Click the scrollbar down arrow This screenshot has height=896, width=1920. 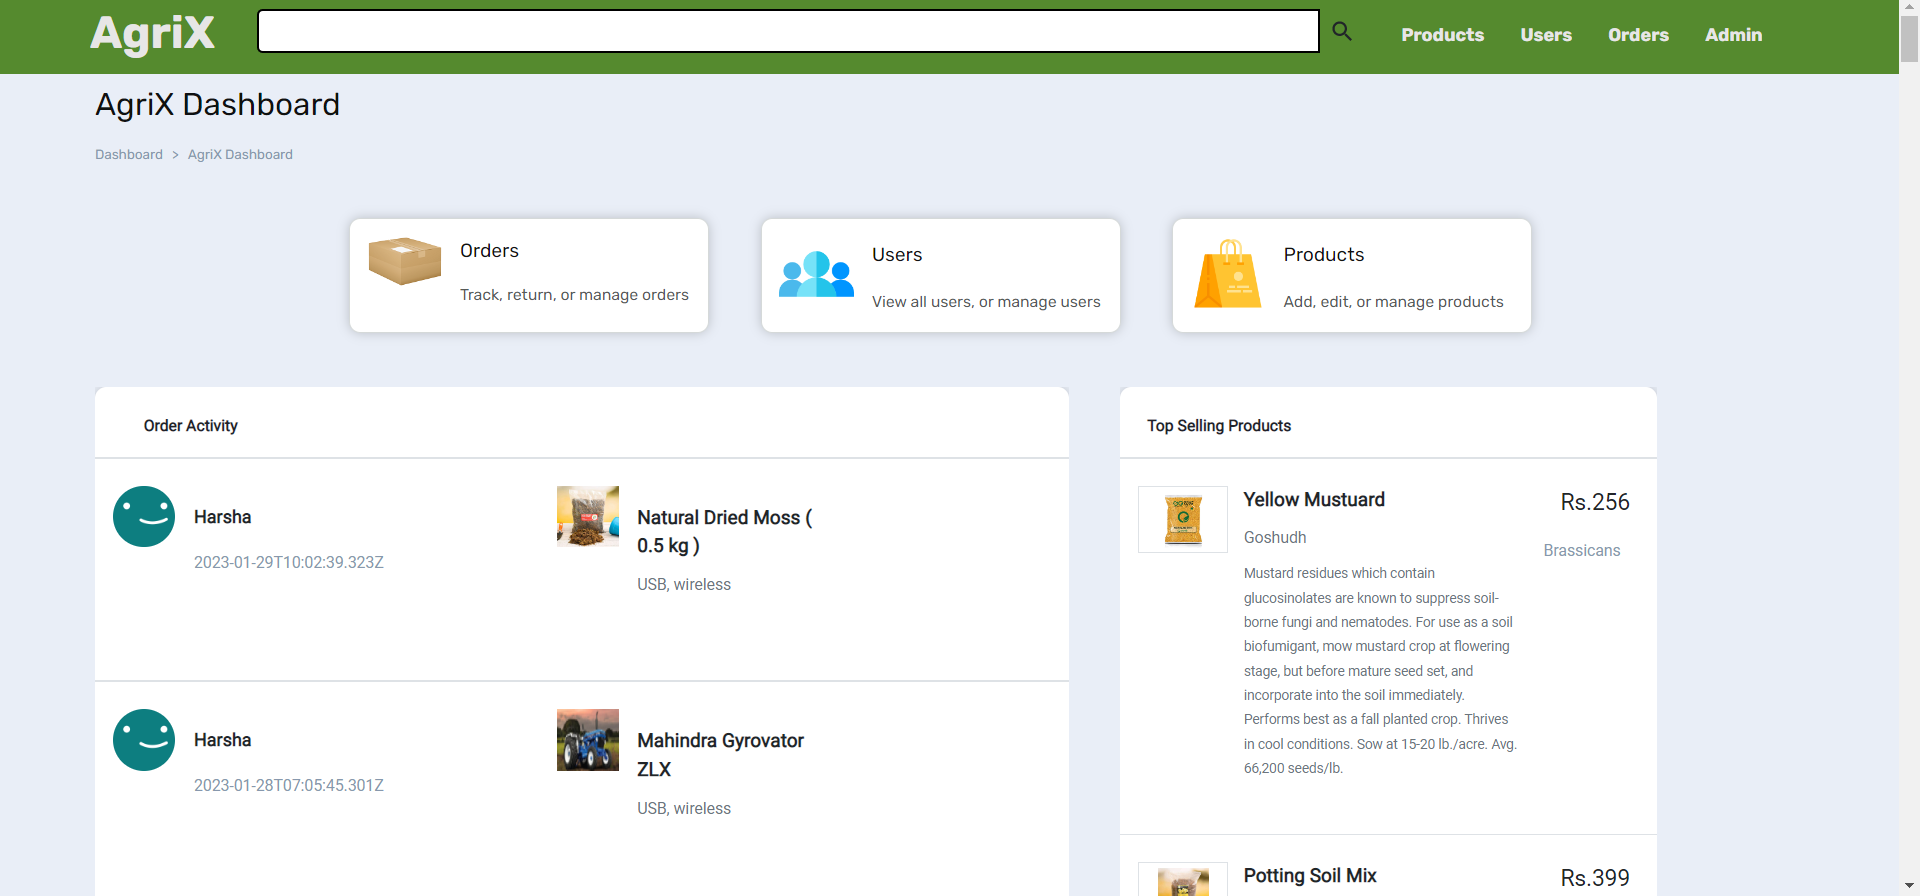click(x=1909, y=887)
